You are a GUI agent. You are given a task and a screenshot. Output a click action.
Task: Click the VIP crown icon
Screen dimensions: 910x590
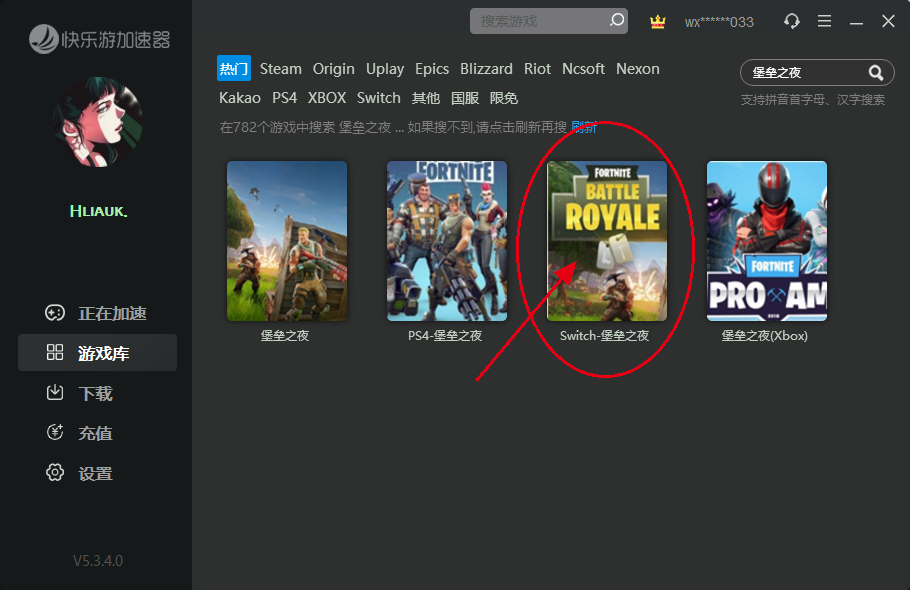(658, 22)
